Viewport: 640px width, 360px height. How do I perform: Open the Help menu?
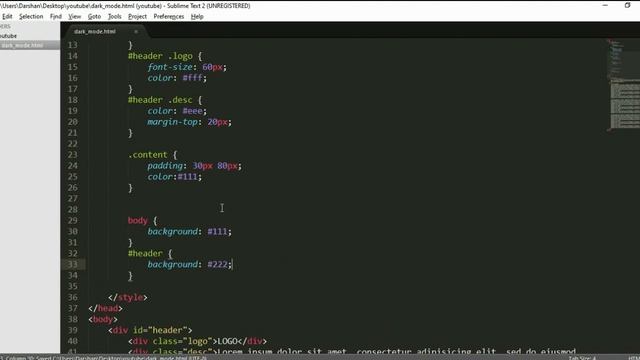click(x=197, y=17)
